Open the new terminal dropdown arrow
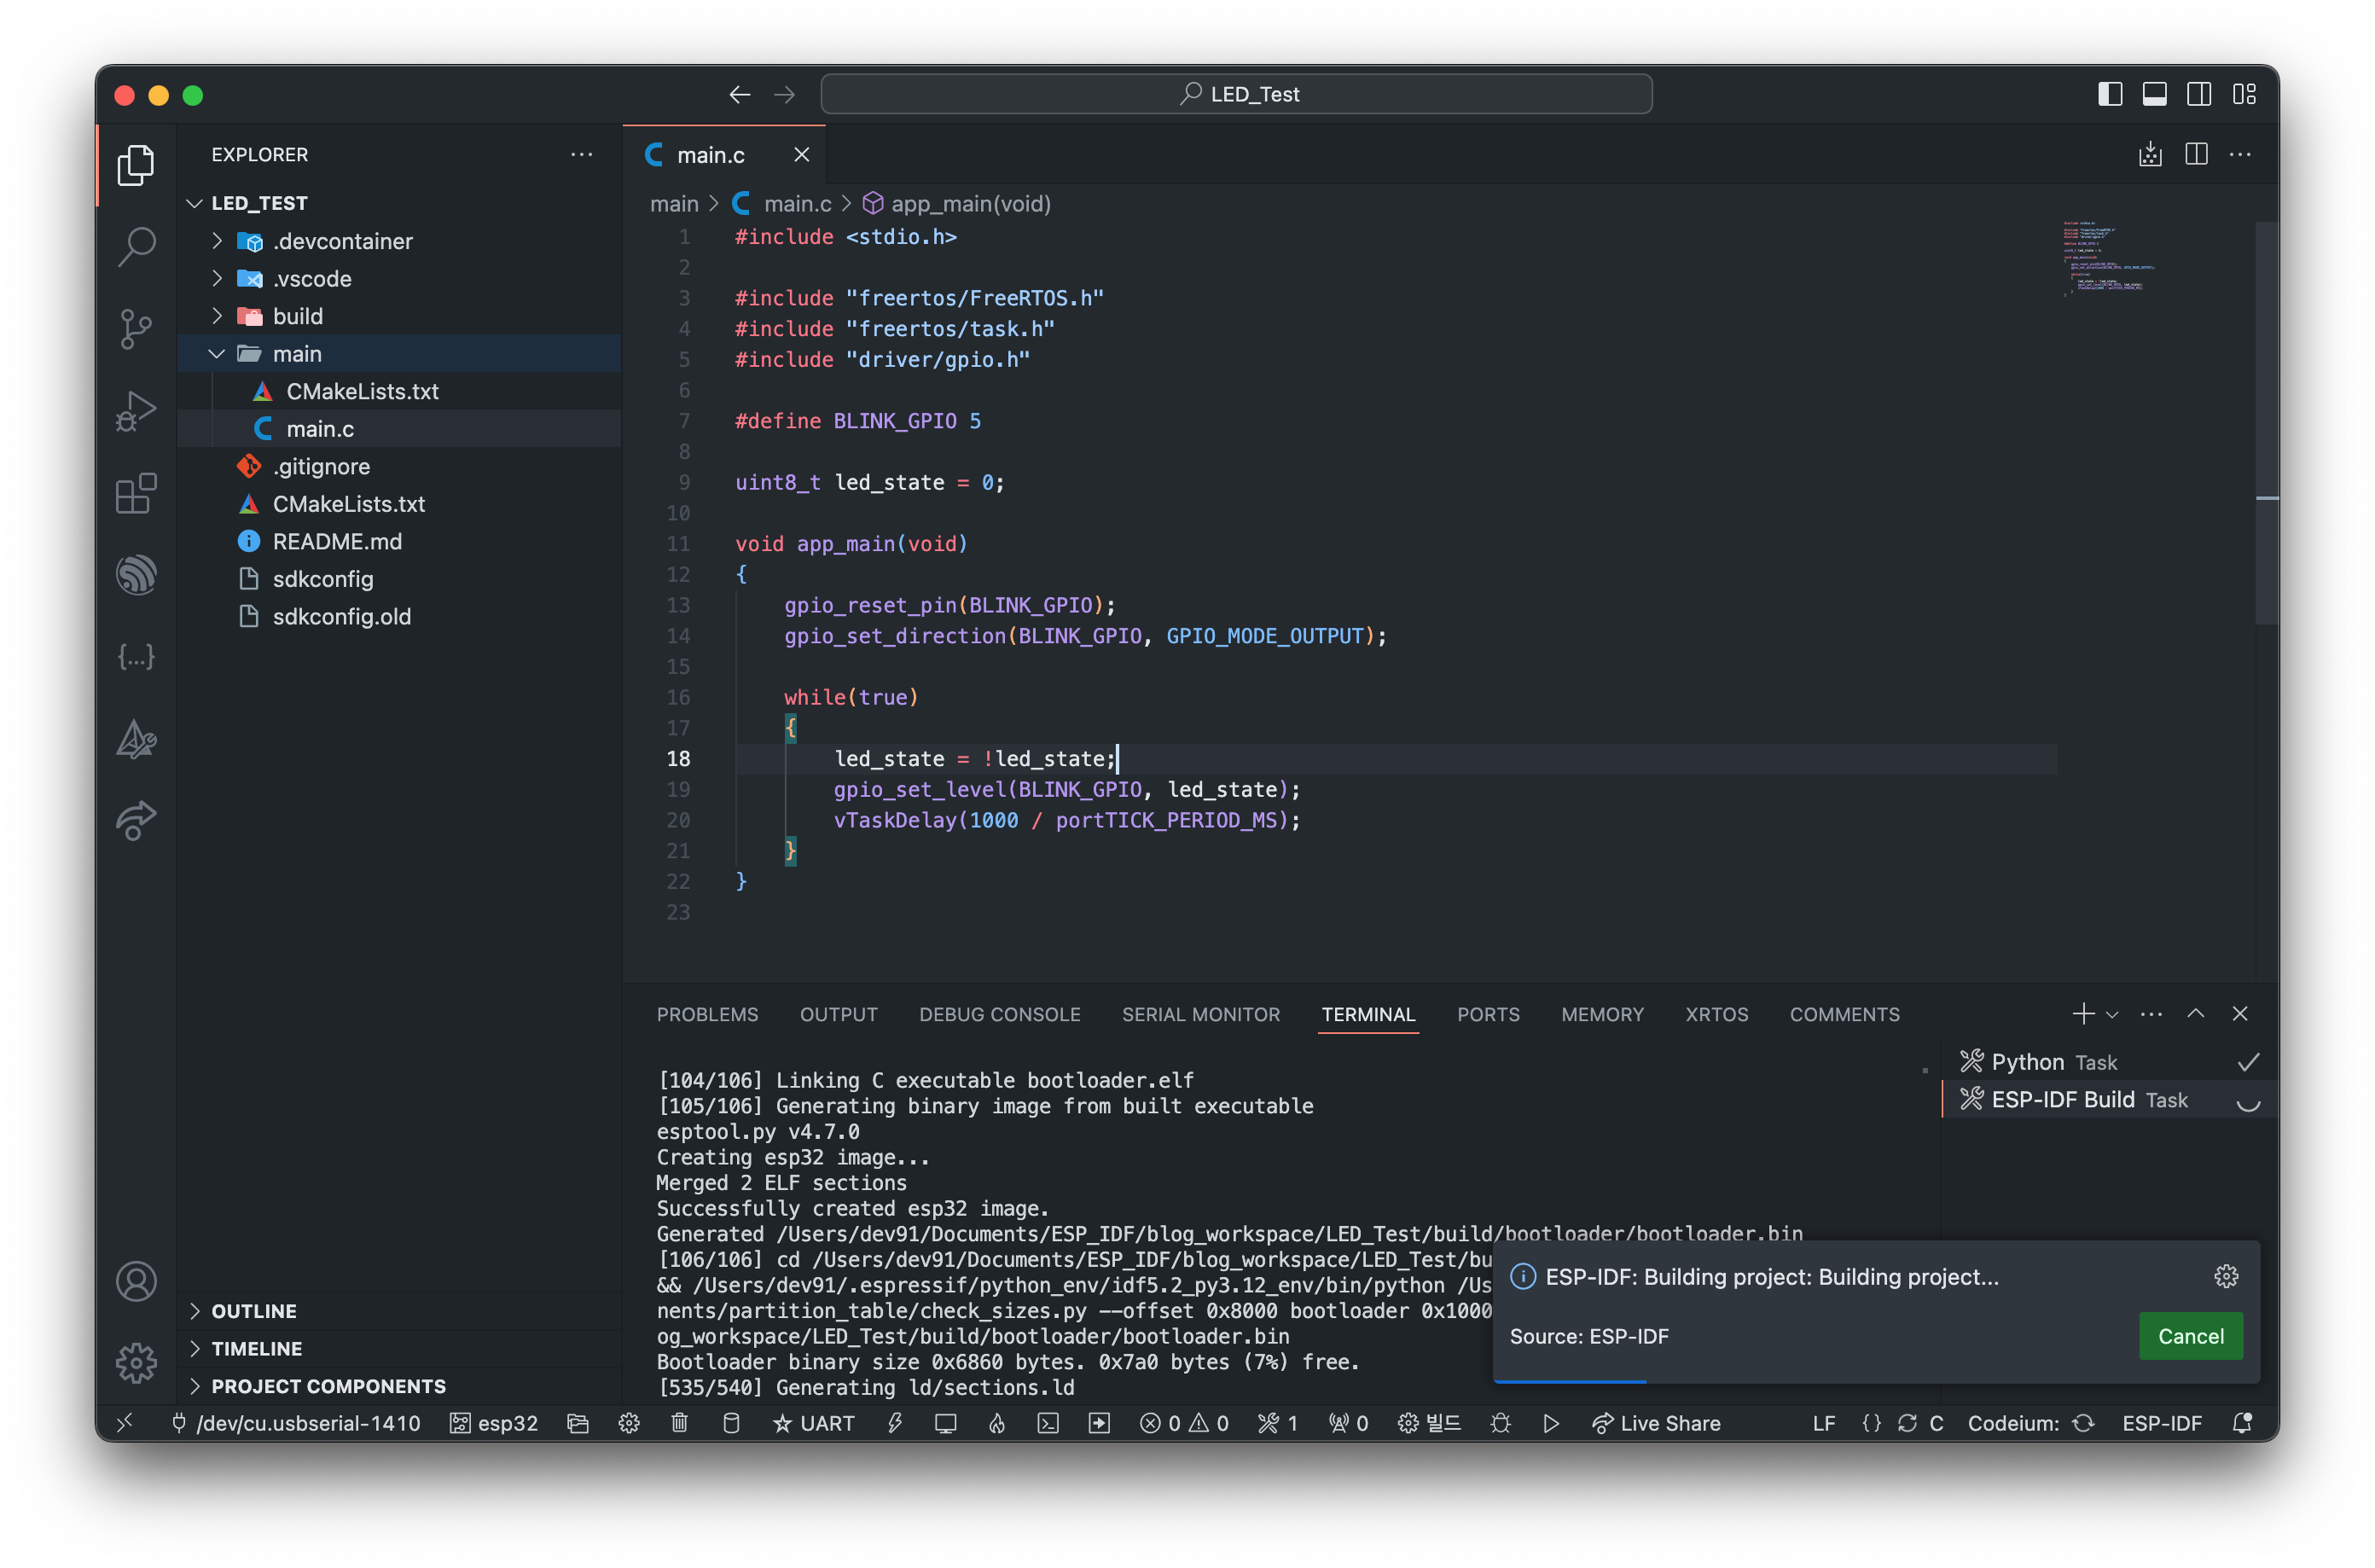Image resolution: width=2375 pixels, height=1568 pixels. tap(2112, 1014)
